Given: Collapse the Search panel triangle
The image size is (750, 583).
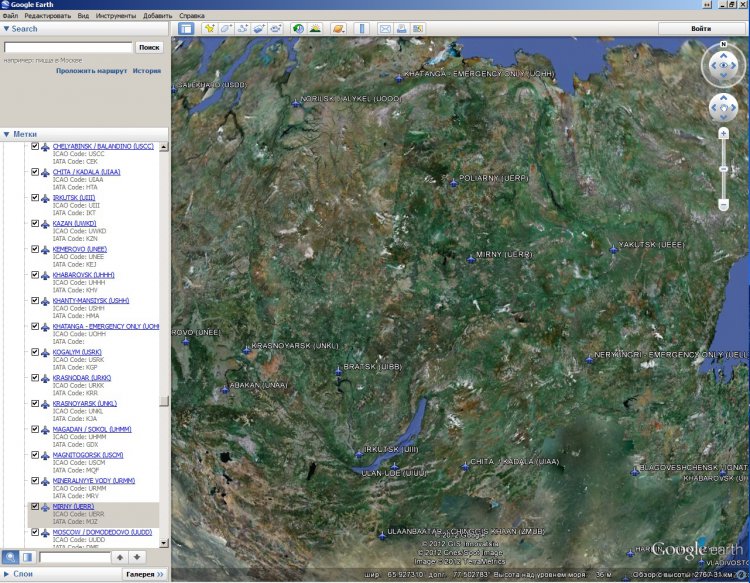Looking at the screenshot, I should click(x=6, y=29).
